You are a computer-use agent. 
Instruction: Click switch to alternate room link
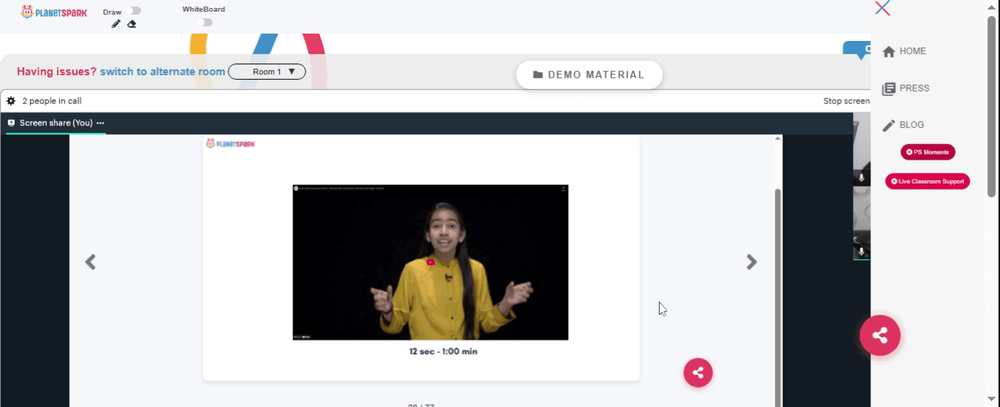tap(163, 71)
